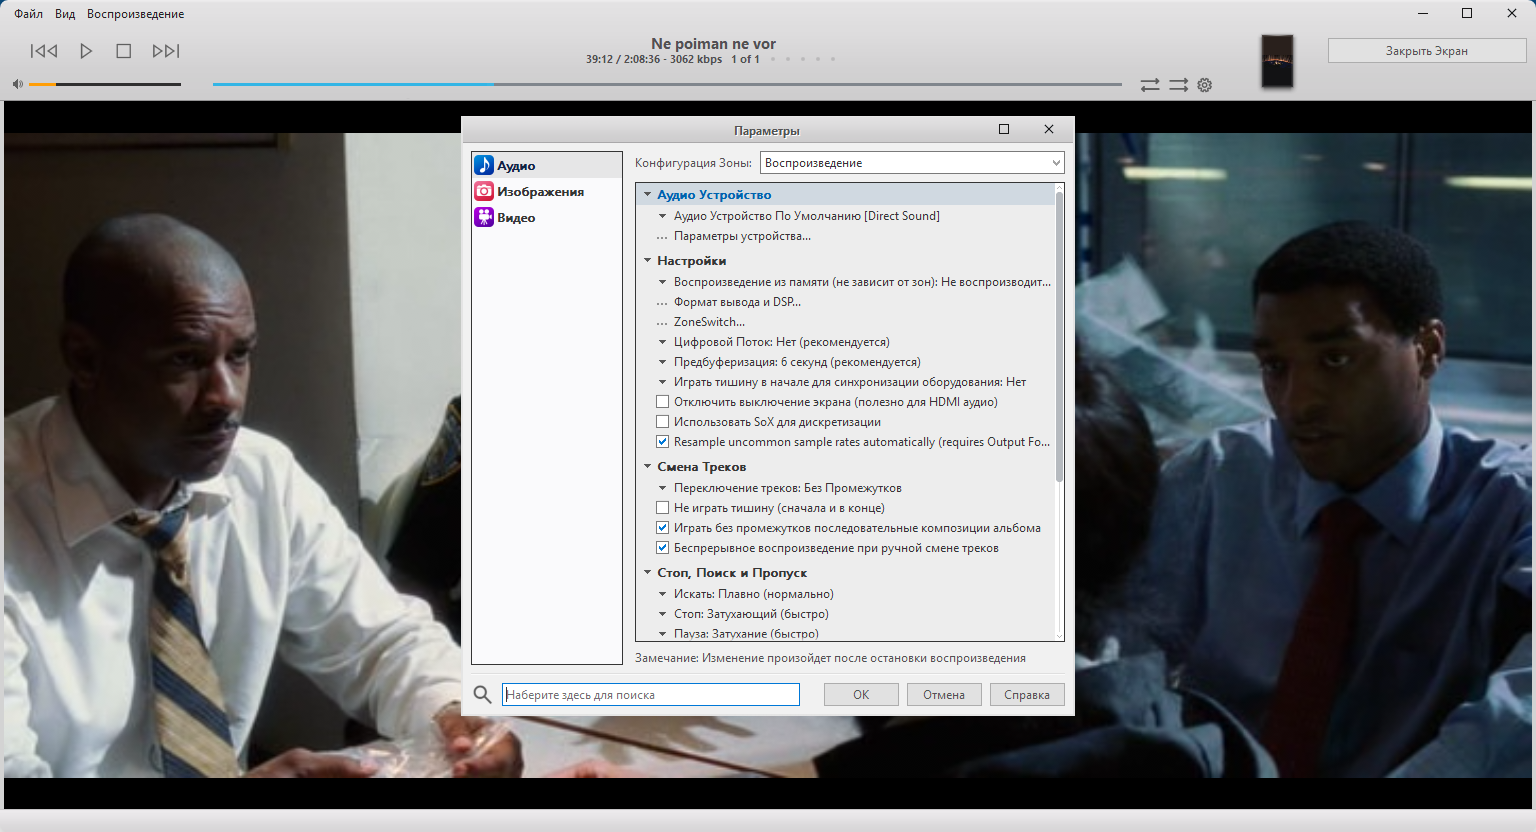Select the Видео category
The image size is (1536, 832).
pyautogui.click(x=516, y=218)
